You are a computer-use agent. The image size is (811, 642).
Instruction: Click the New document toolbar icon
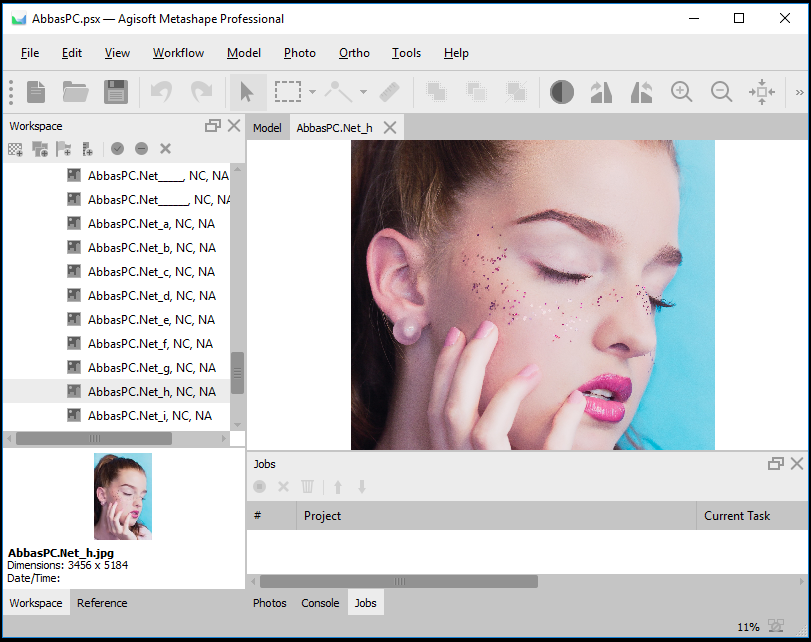pyautogui.click(x=36, y=92)
